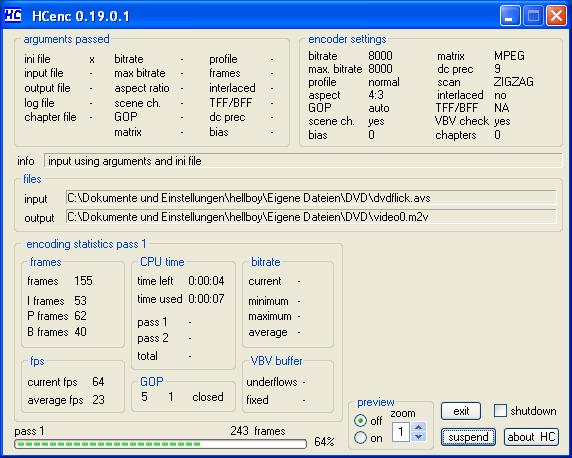Click the exit button
The height and width of the screenshot is (458, 572).
click(x=461, y=411)
